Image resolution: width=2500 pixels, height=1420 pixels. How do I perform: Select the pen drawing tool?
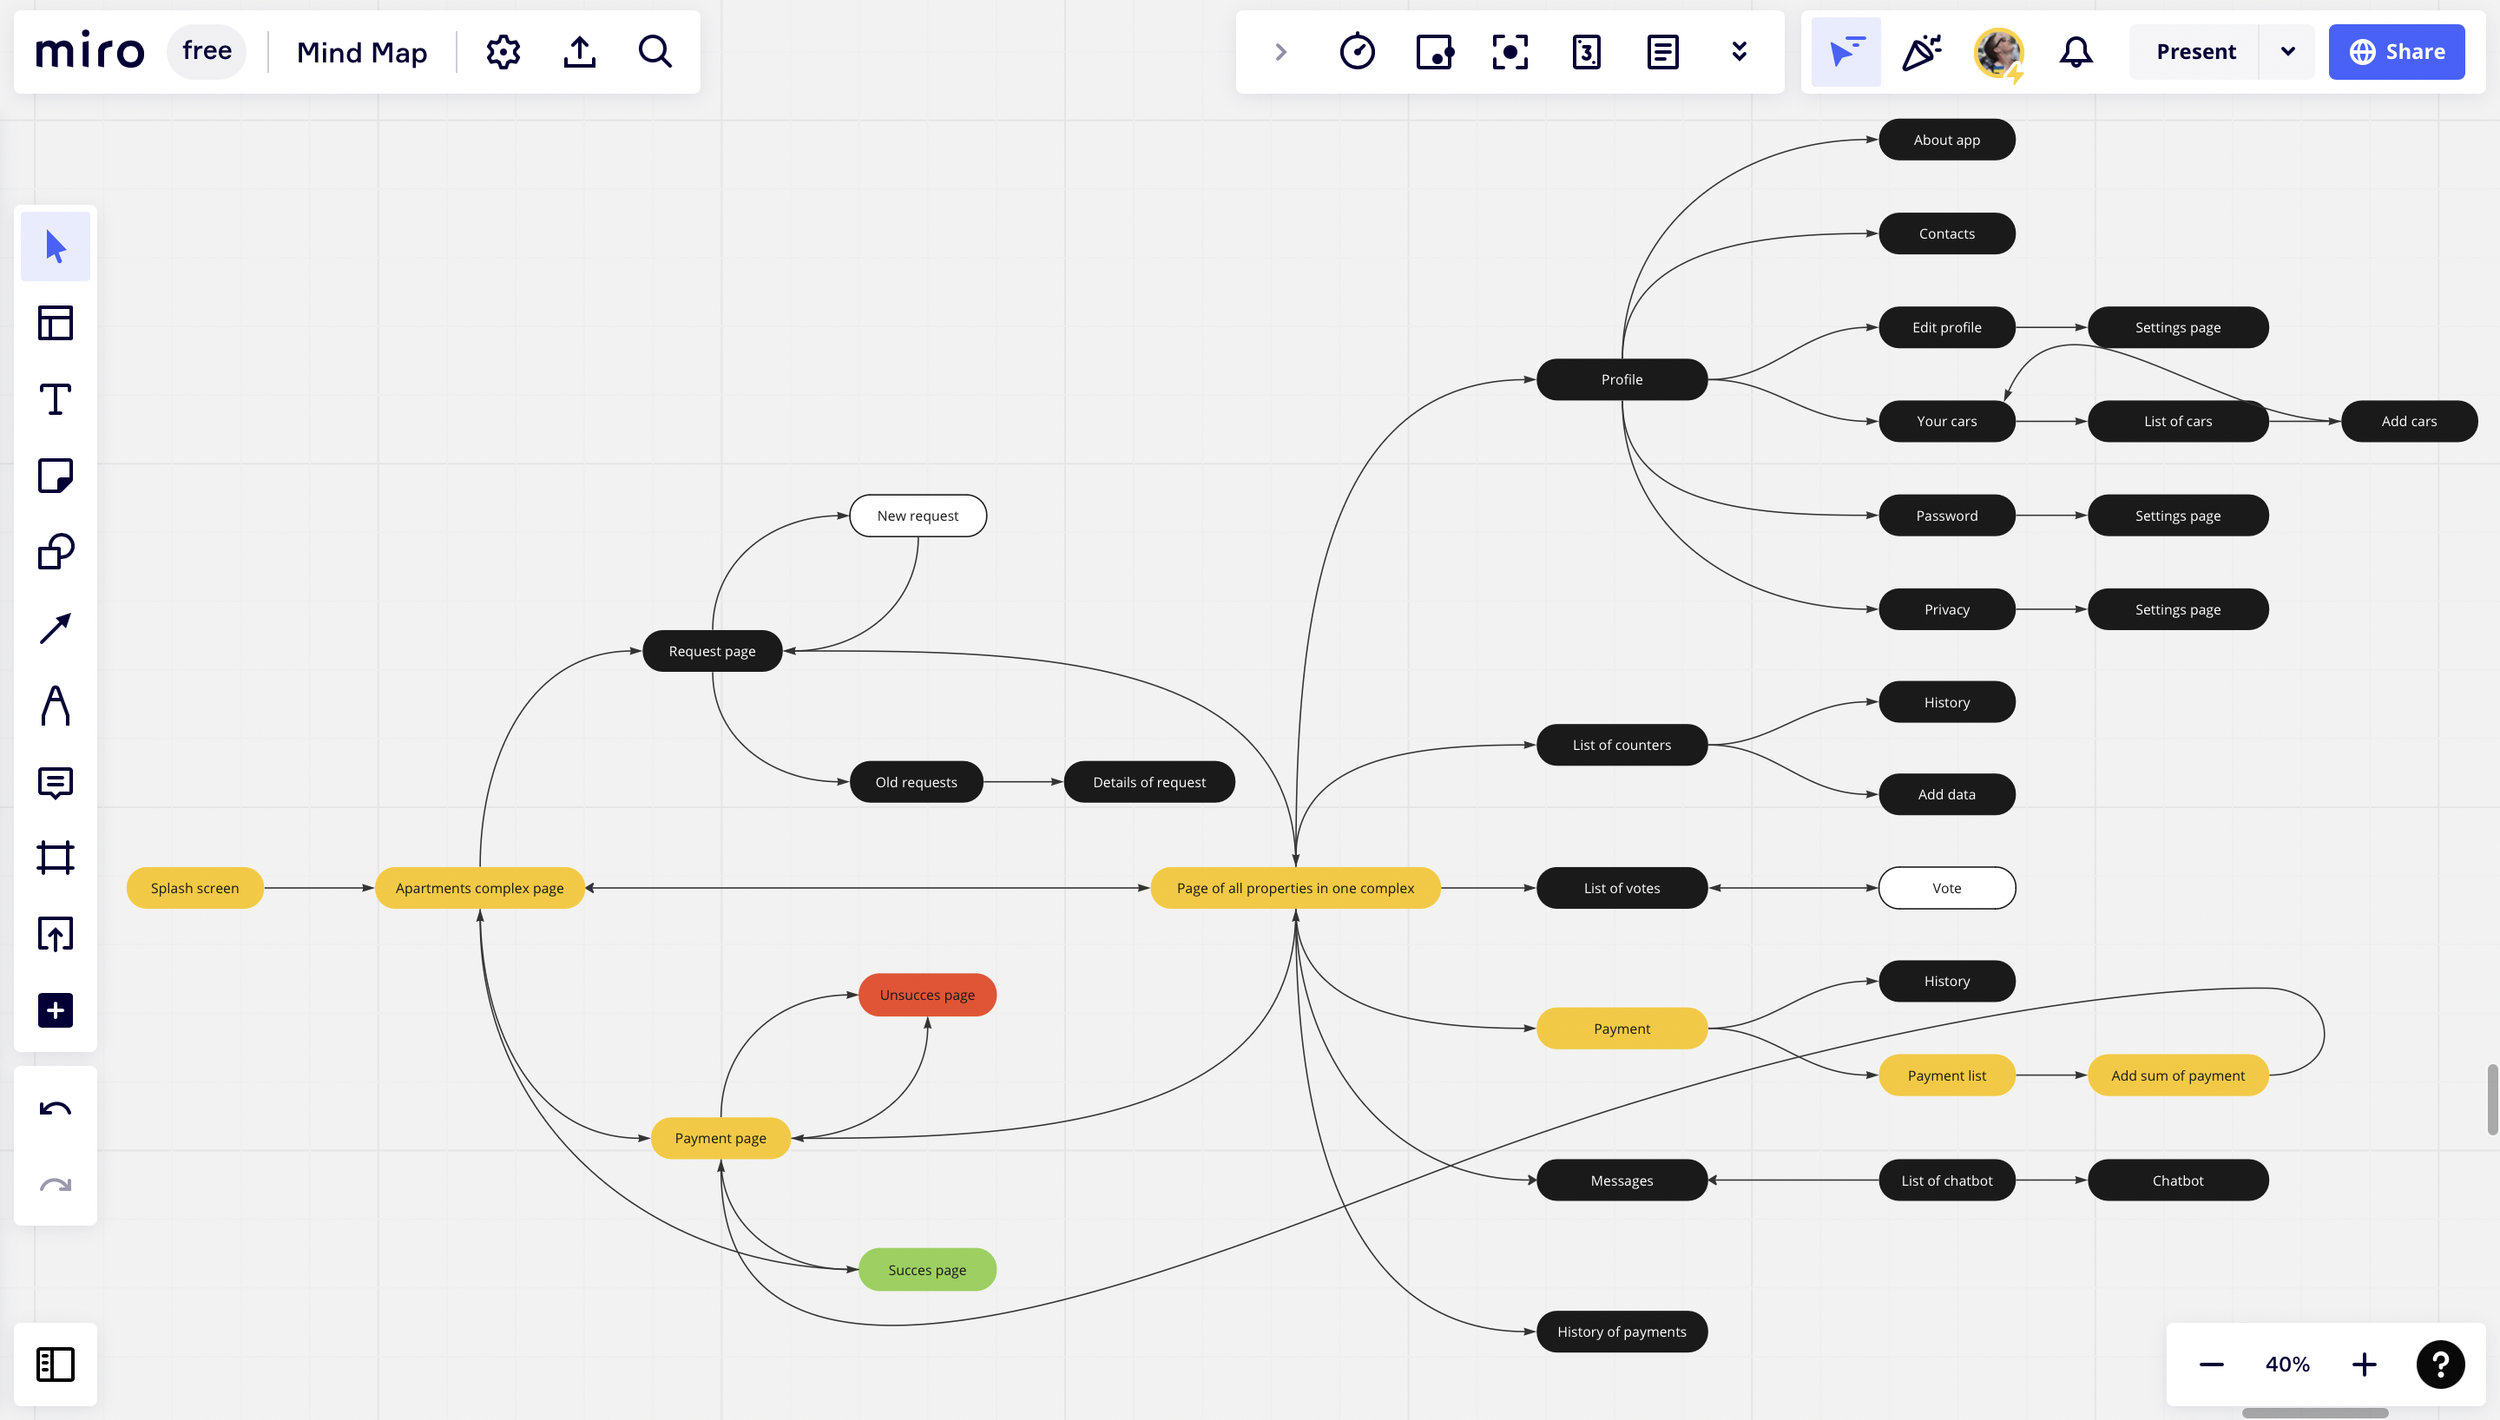click(x=55, y=705)
